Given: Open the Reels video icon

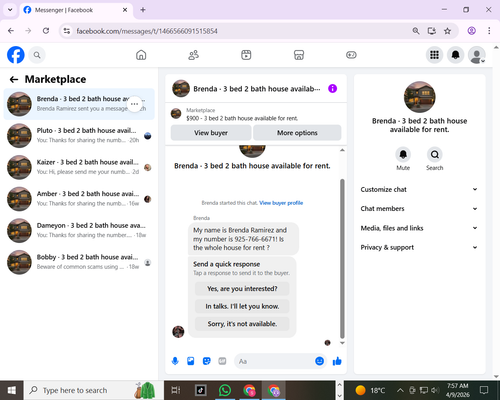Looking at the screenshot, I should pyautogui.click(x=246, y=55).
